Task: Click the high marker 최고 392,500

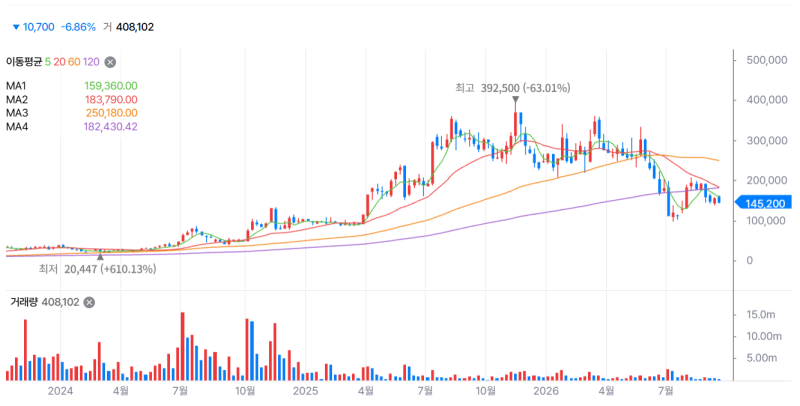Action: click(512, 88)
